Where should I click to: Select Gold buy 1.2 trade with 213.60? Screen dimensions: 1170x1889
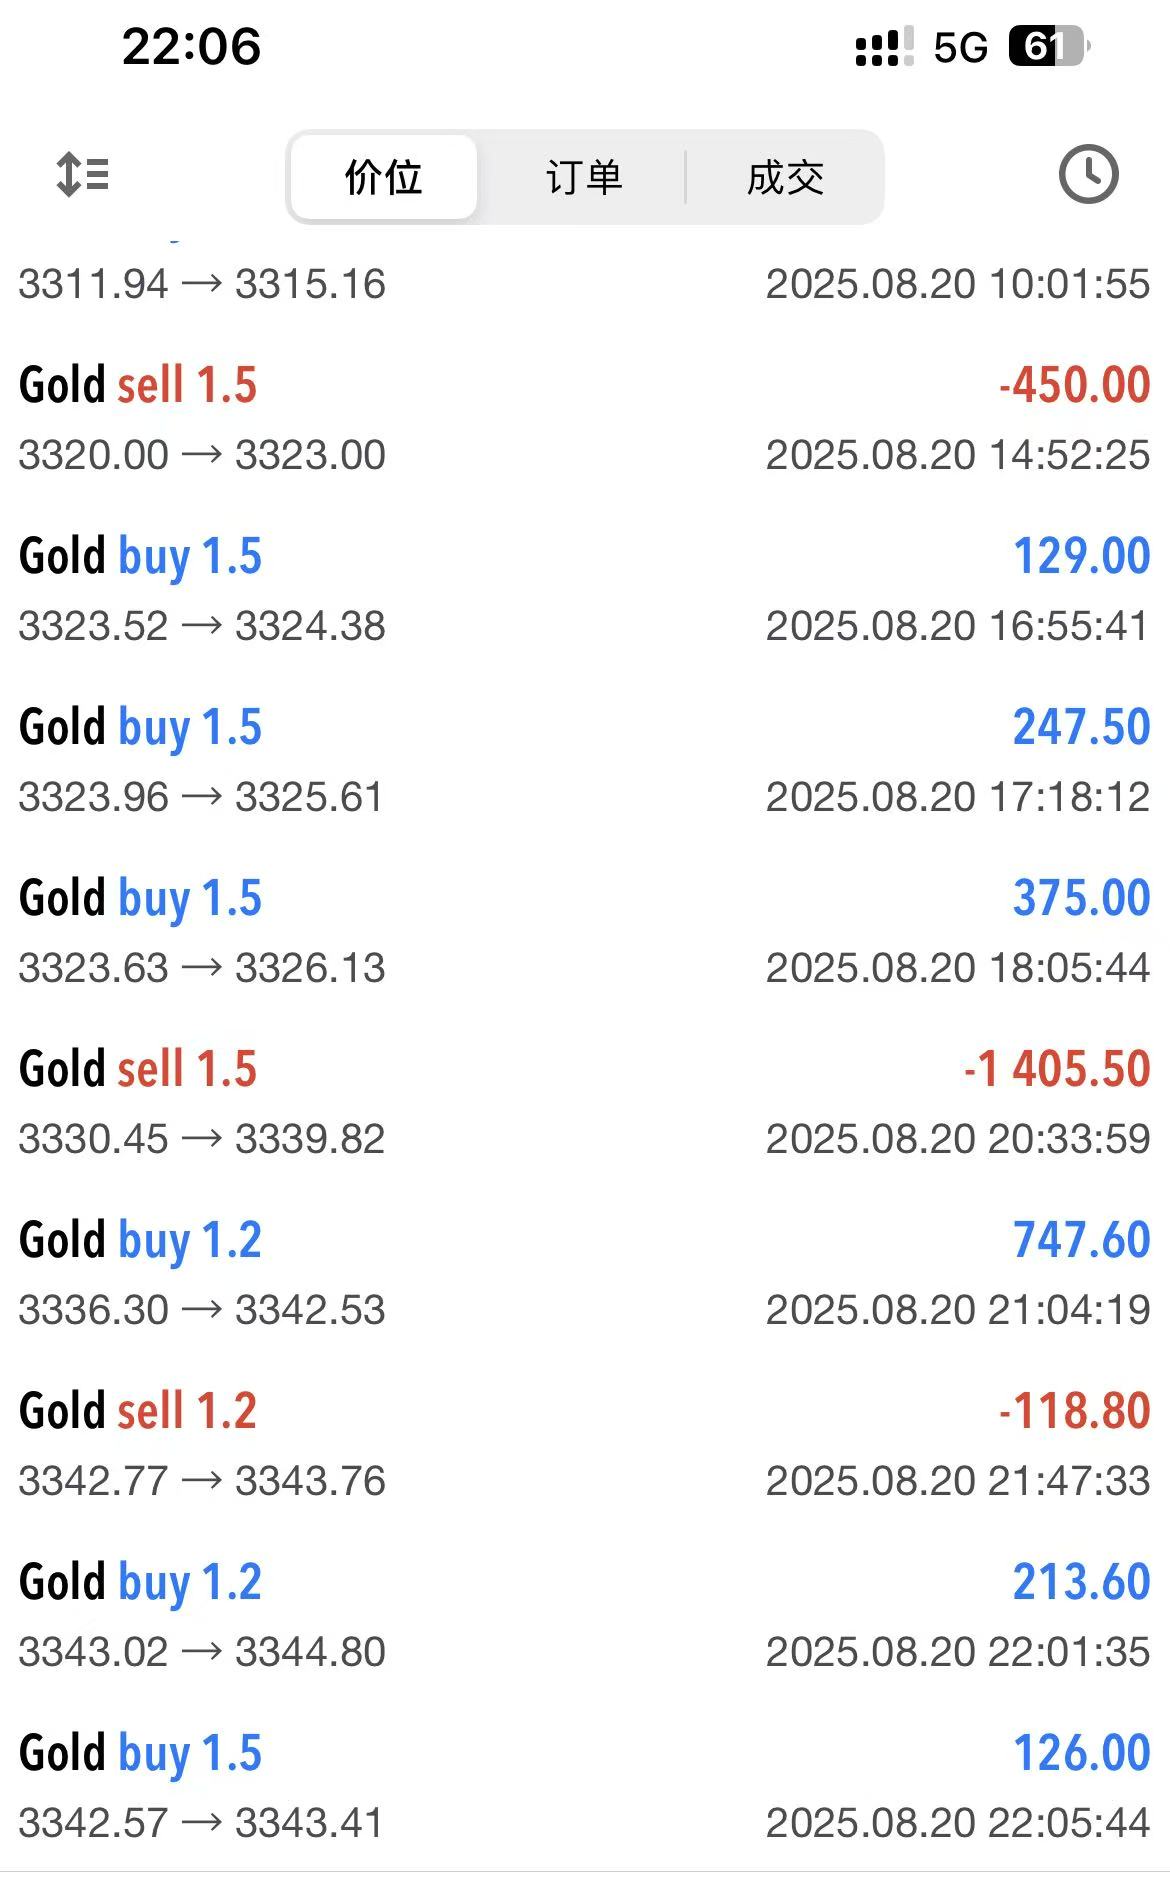click(585, 1616)
